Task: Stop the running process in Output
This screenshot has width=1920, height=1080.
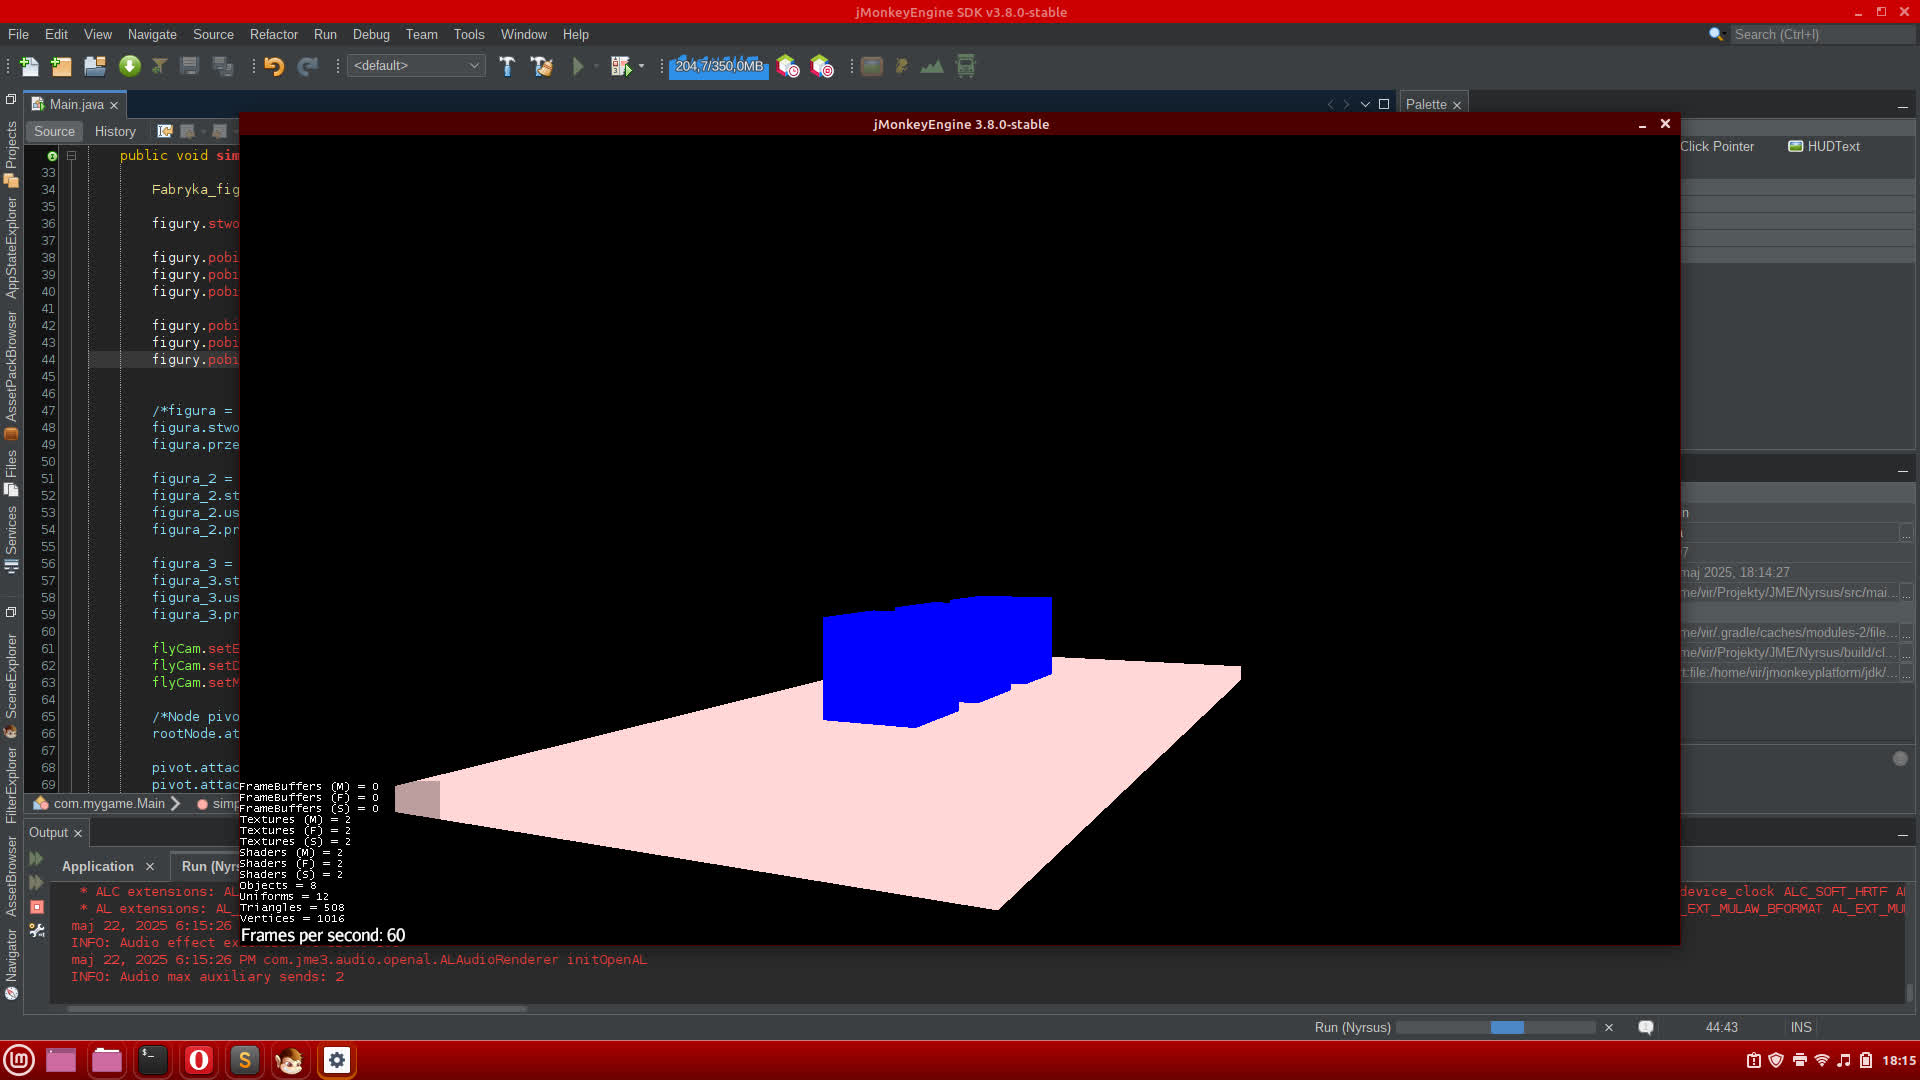Action: click(37, 907)
